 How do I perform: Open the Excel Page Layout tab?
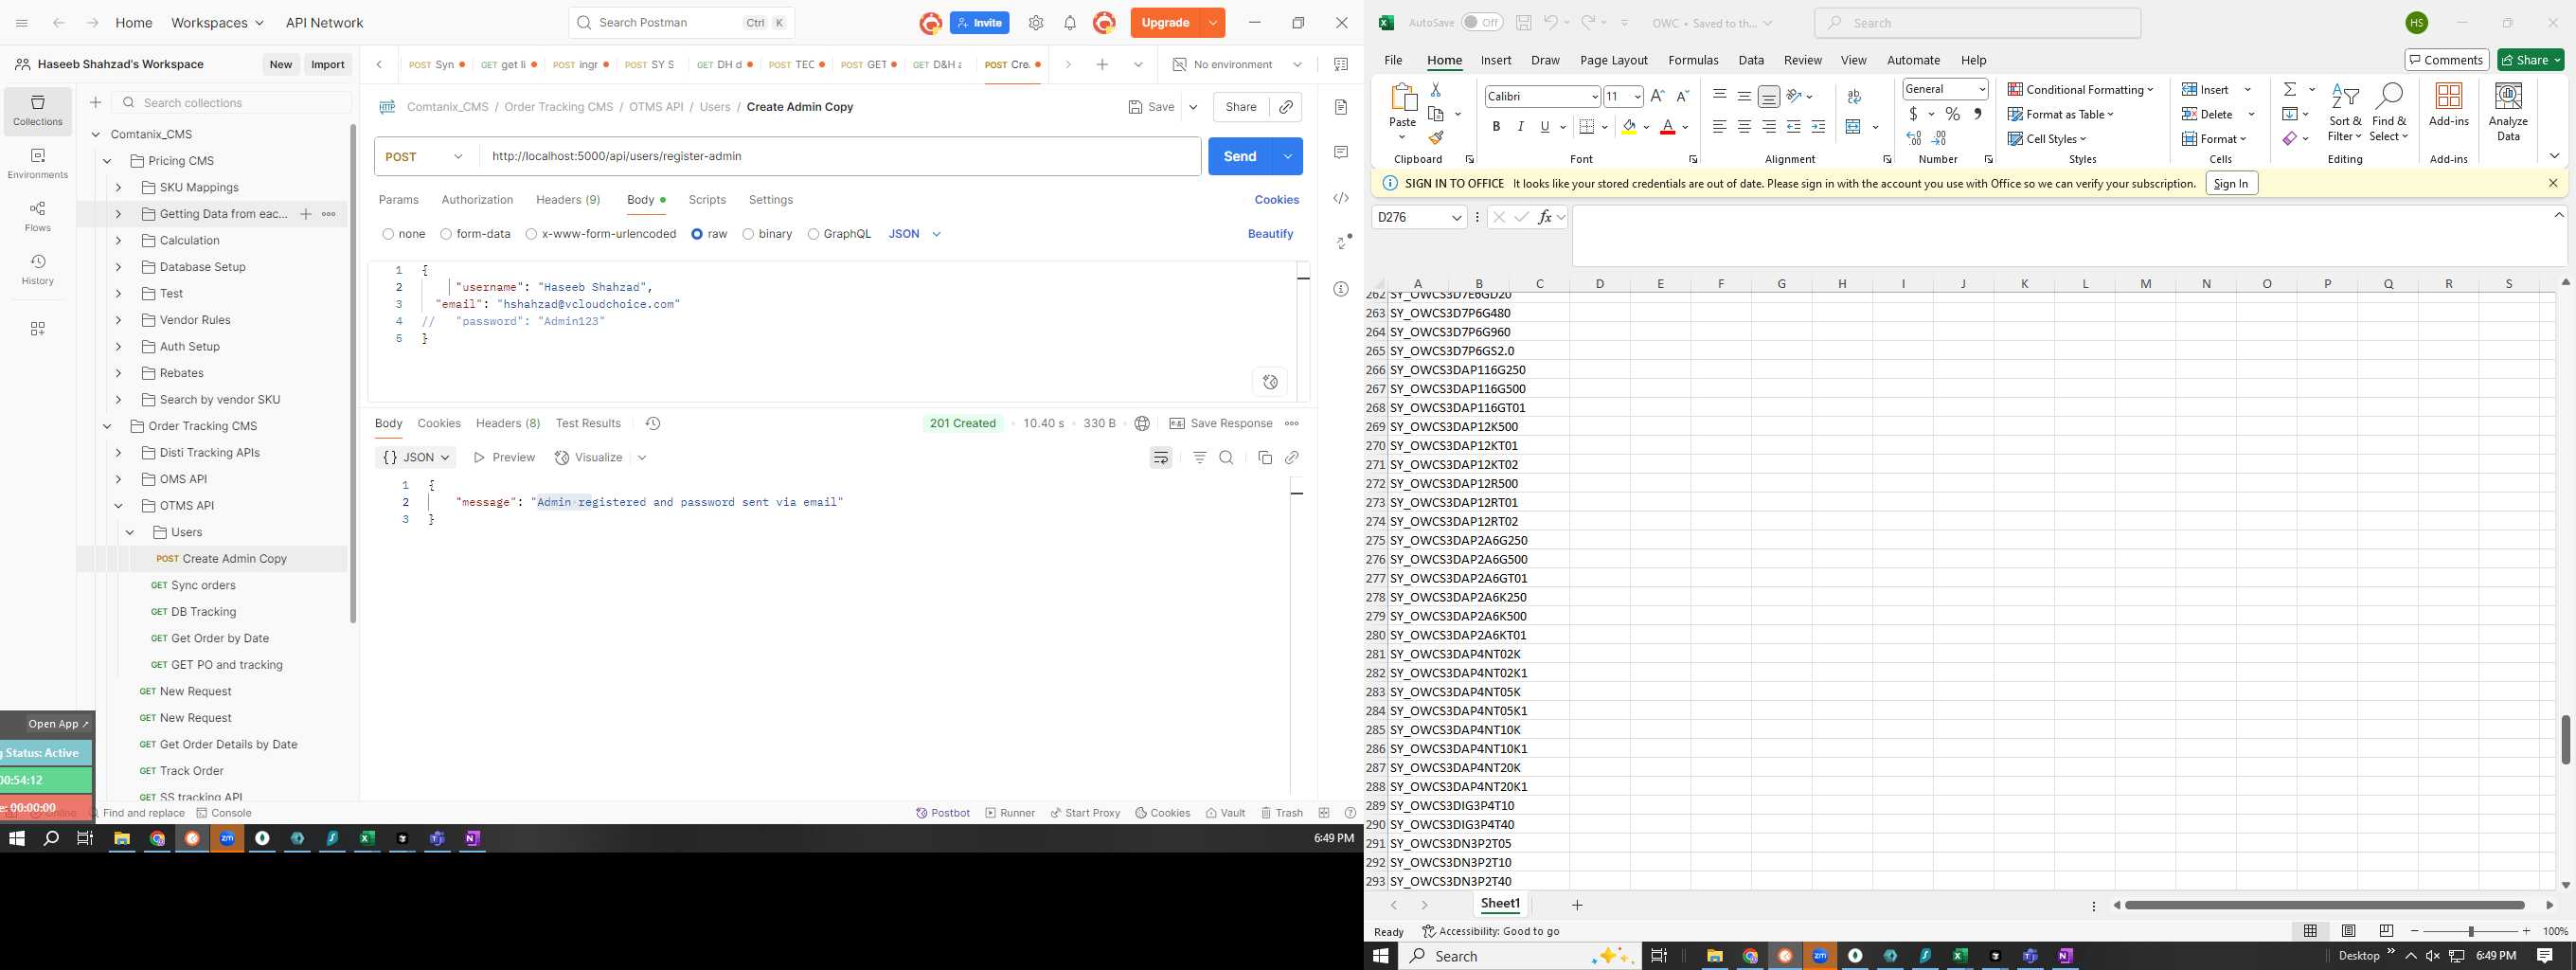coord(1613,60)
